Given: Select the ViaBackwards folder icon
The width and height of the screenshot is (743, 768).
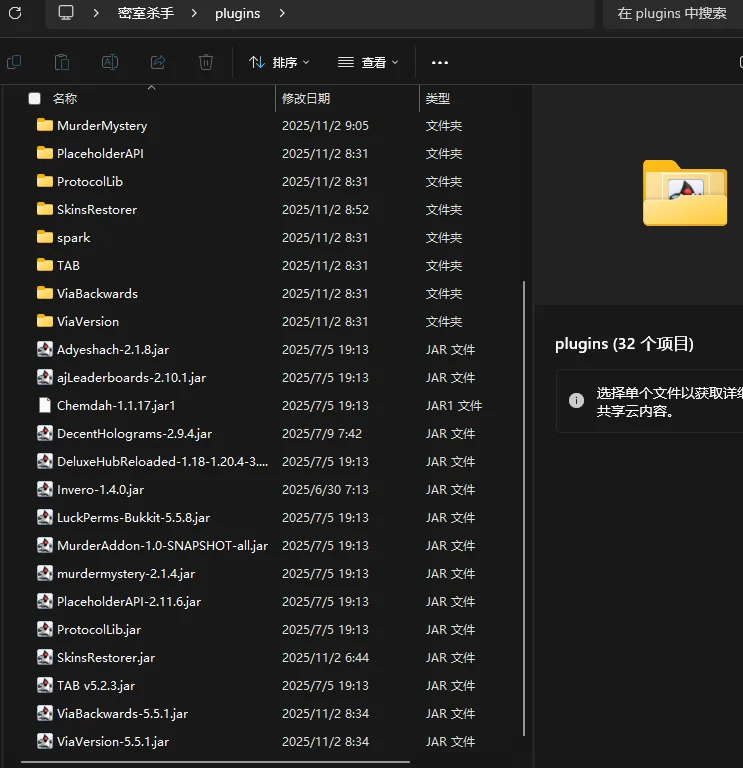Looking at the screenshot, I should point(45,293).
